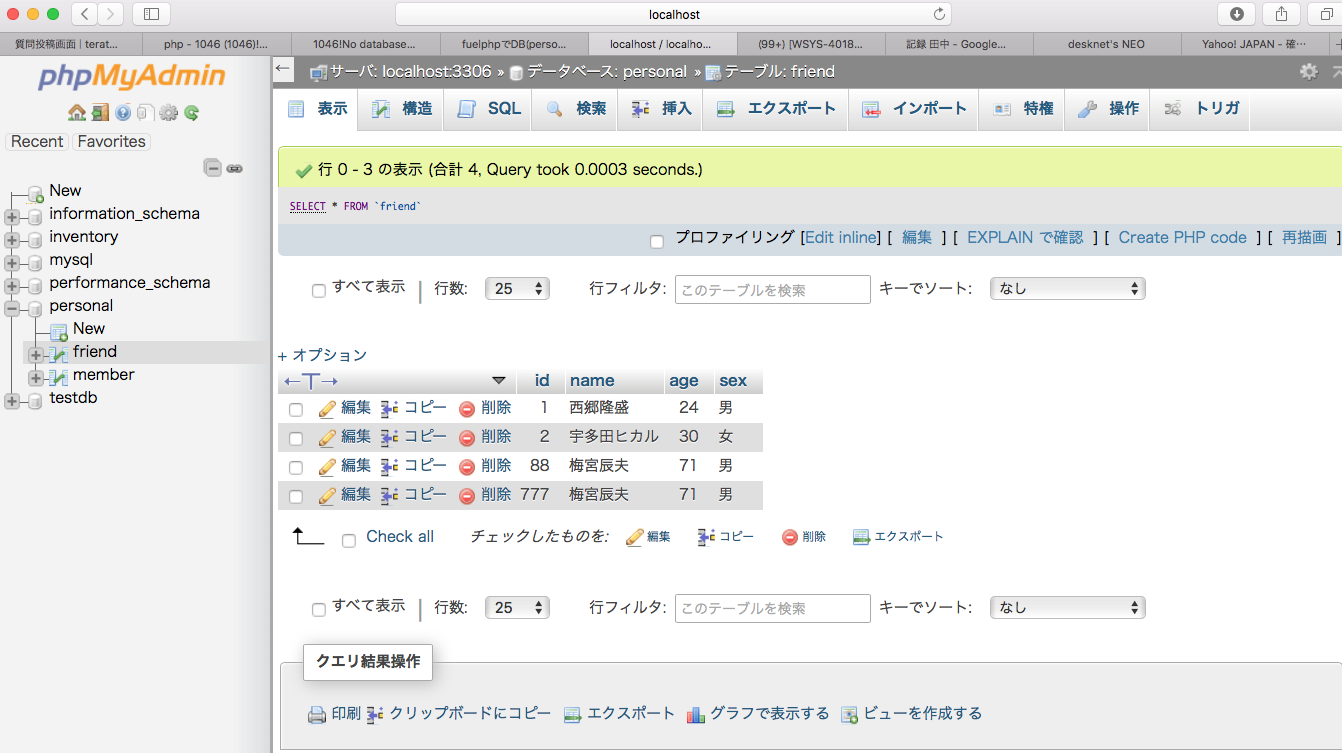1342x753 pixels.
Task: Check the row checkbox for 梅宮辰夫 id 777
Action: click(x=295, y=495)
